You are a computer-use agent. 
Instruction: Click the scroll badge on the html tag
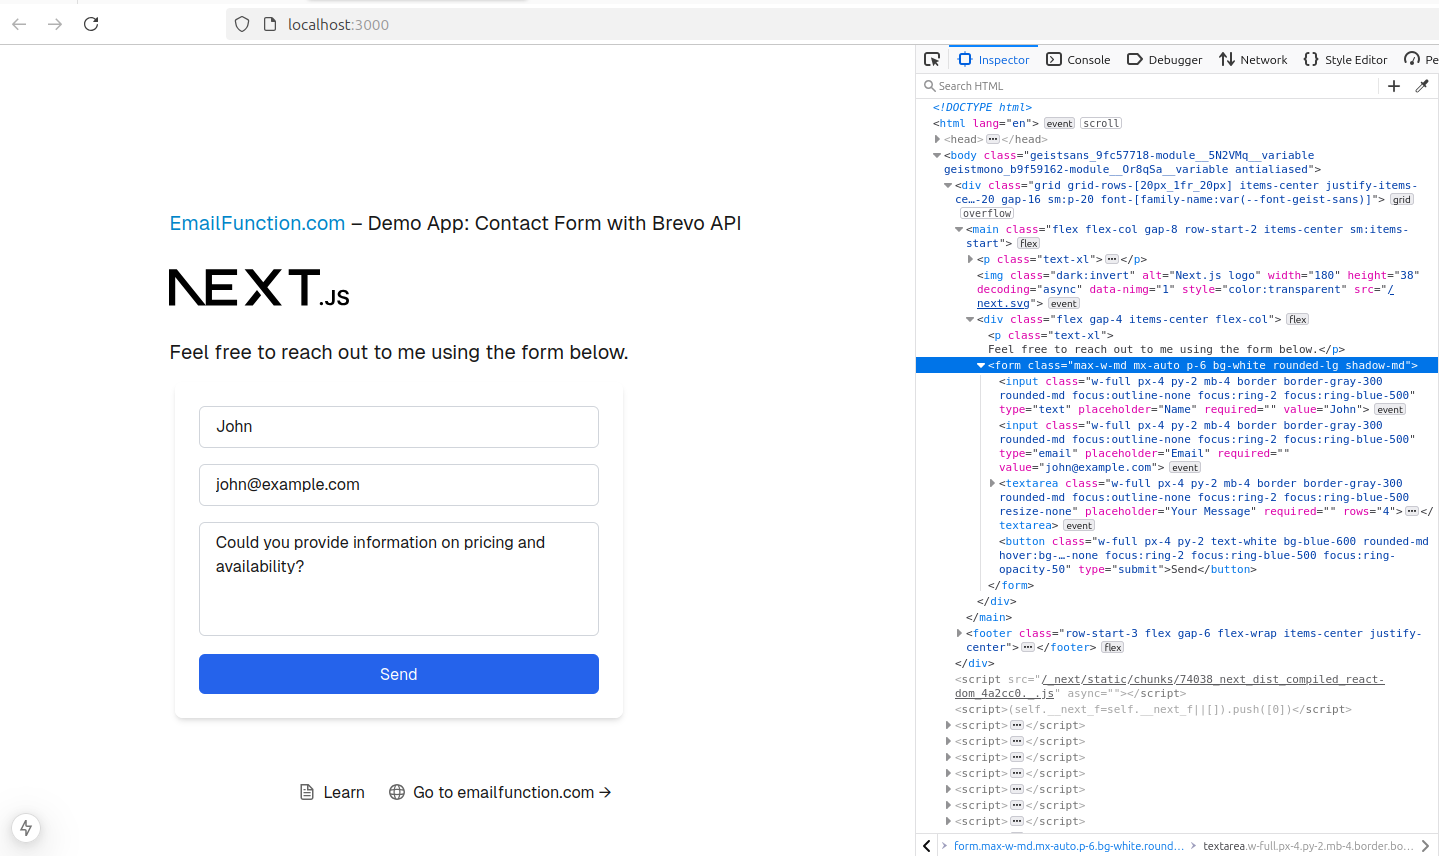click(x=1101, y=123)
